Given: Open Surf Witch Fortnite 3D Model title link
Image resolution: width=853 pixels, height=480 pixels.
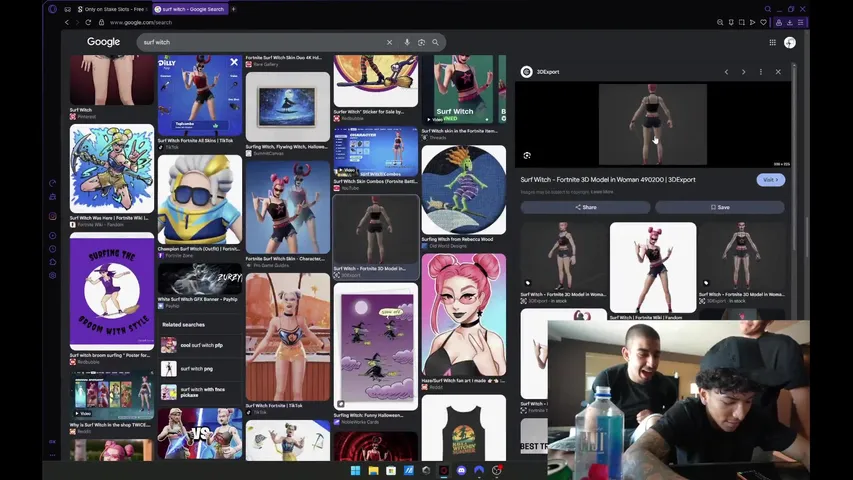Looking at the screenshot, I should click(608, 180).
